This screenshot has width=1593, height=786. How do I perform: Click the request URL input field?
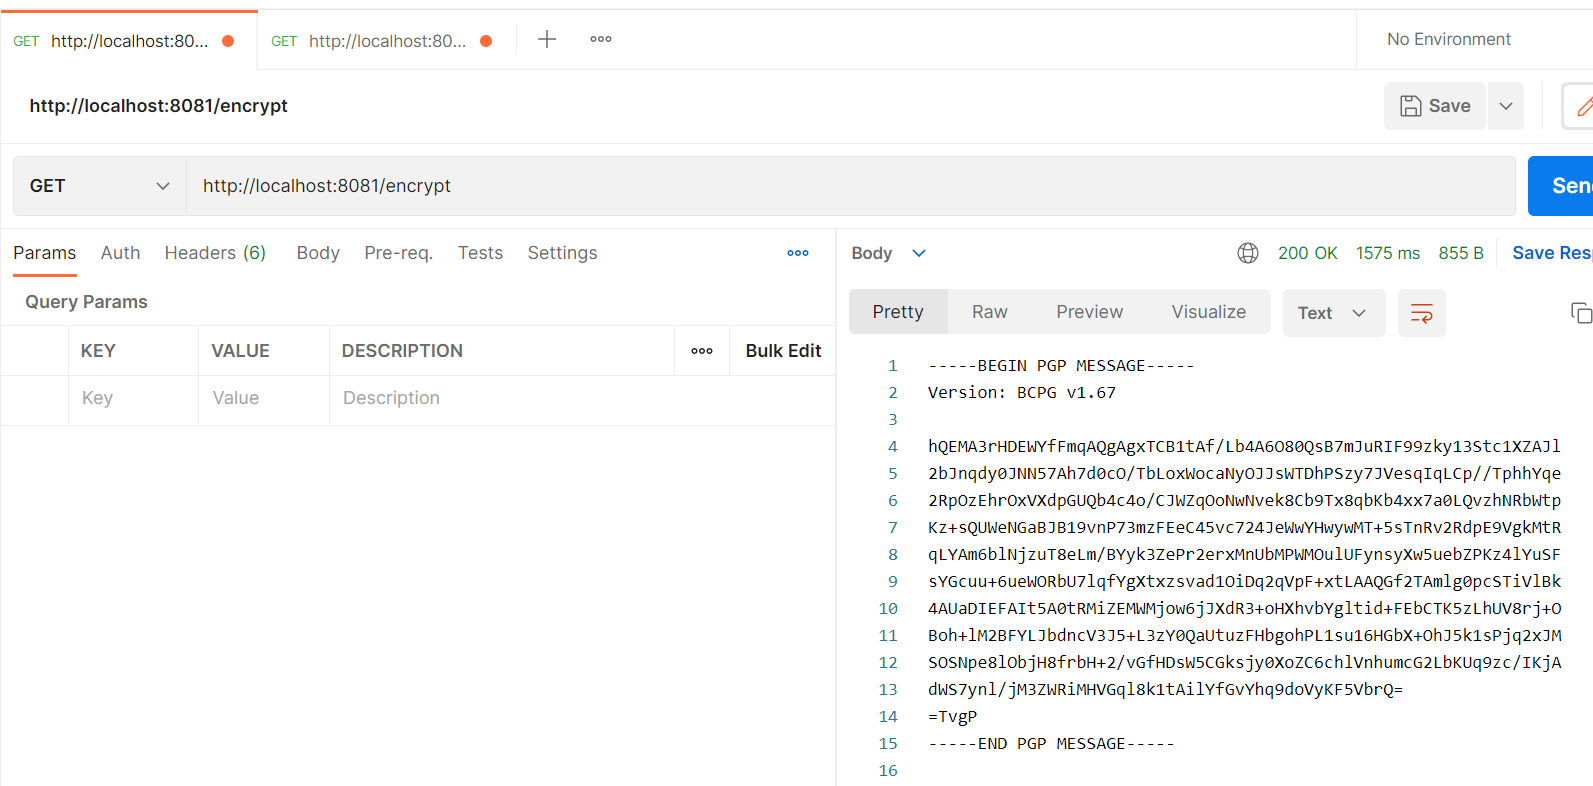(850, 186)
